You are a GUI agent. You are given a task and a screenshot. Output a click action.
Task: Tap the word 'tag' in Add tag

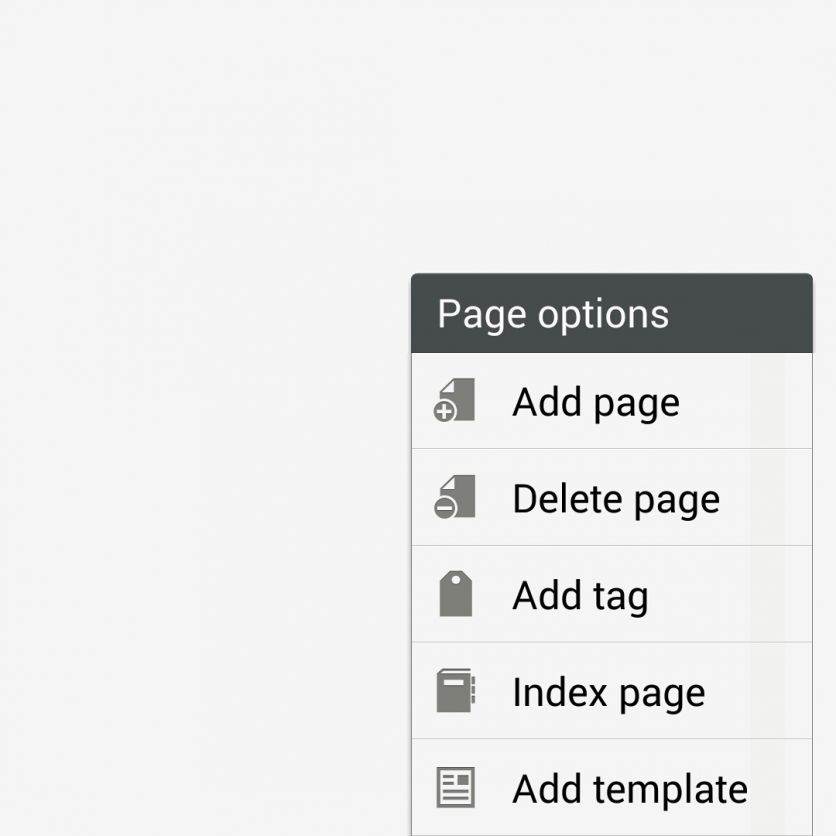pyautogui.click(x=621, y=597)
